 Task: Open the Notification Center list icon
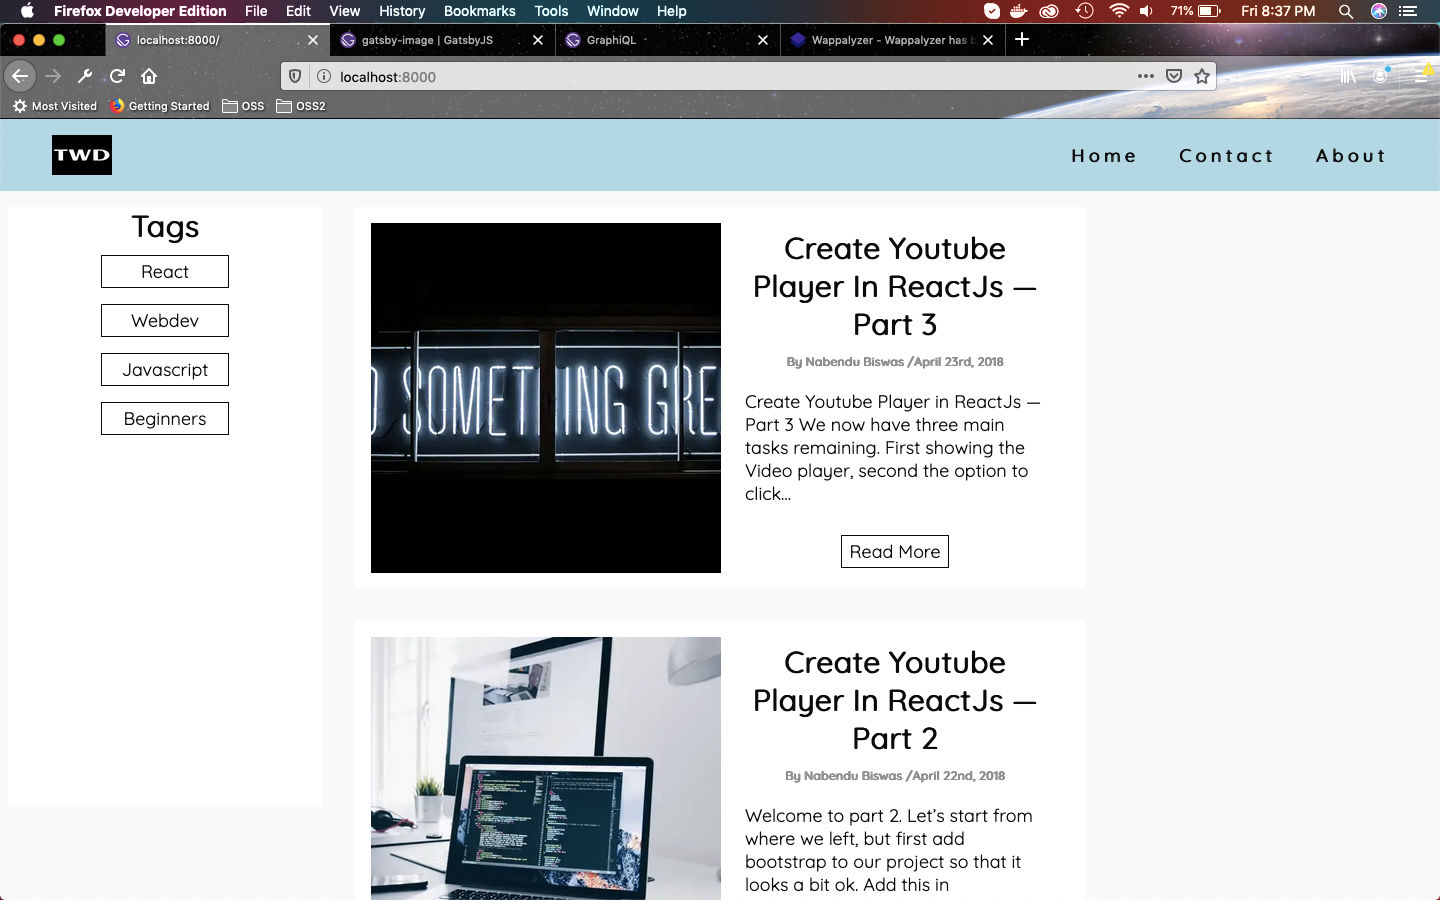tap(1409, 11)
